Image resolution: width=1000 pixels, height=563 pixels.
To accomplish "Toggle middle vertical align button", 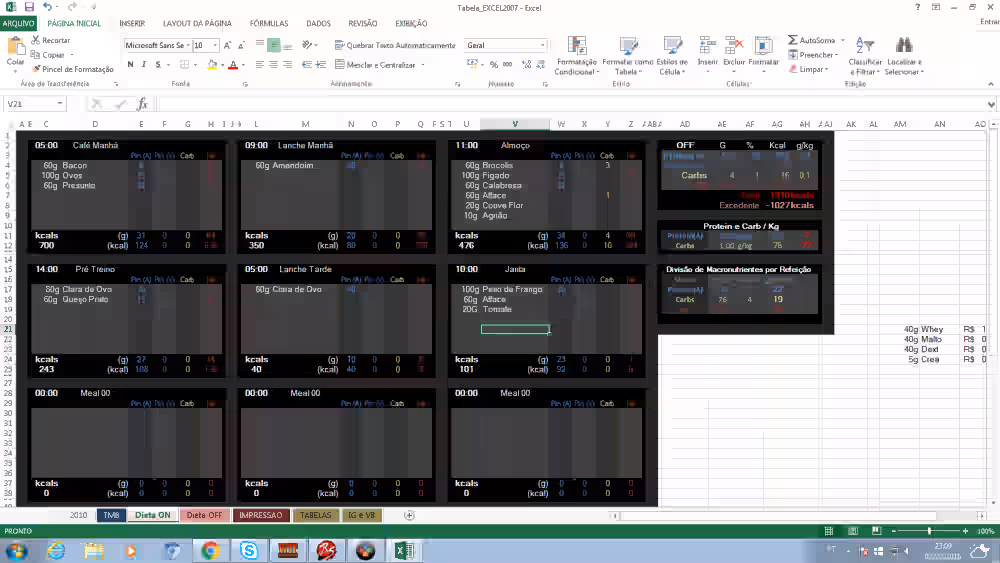I will click(x=274, y=45).
